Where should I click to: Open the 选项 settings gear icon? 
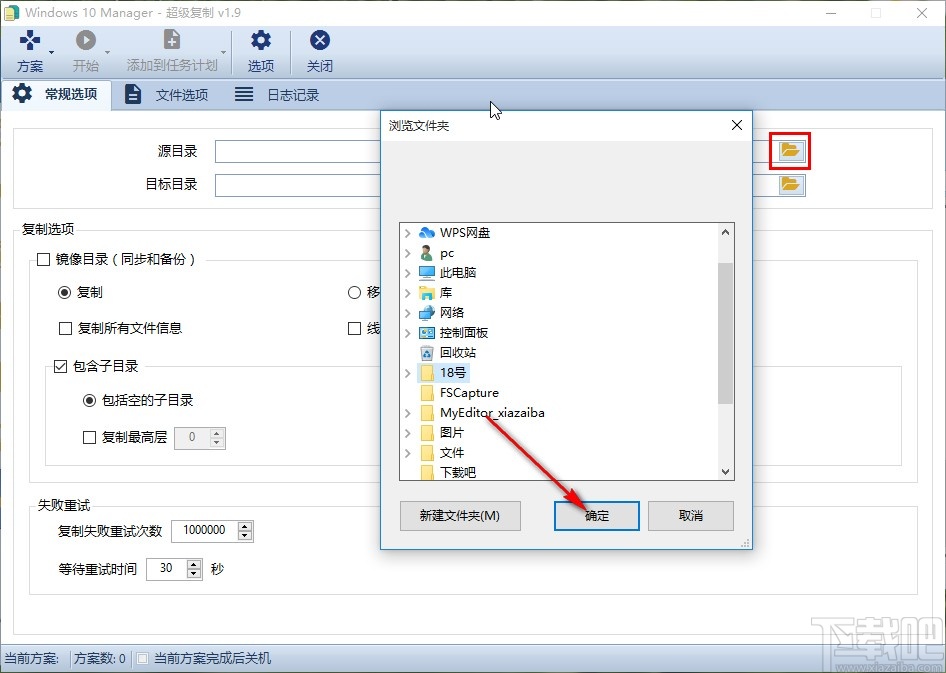260,40
